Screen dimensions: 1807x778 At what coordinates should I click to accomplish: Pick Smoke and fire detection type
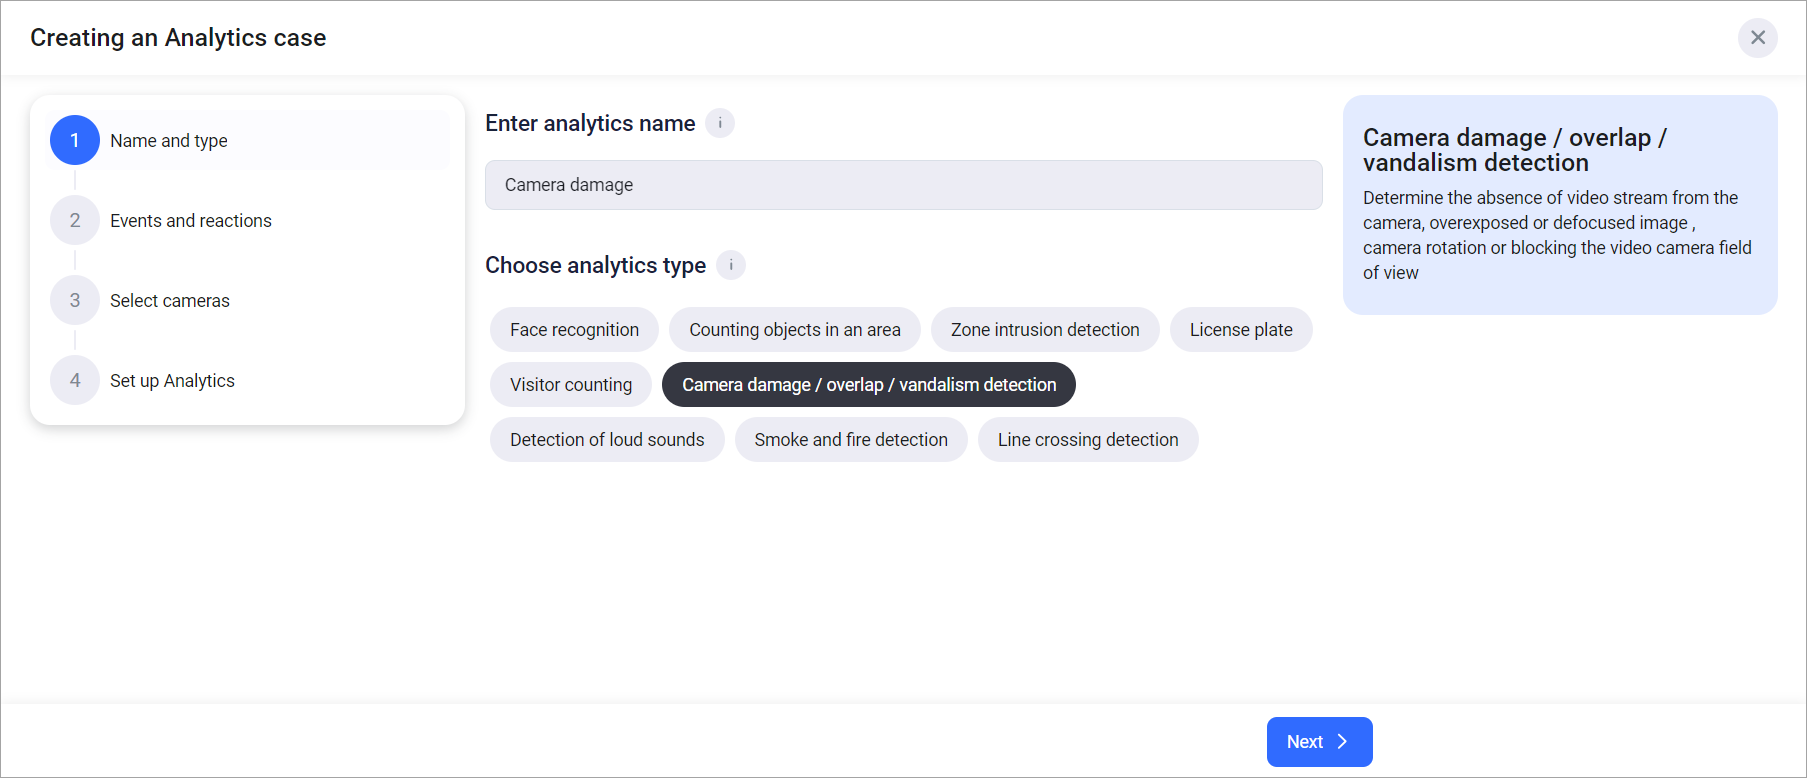click(850, 440)
